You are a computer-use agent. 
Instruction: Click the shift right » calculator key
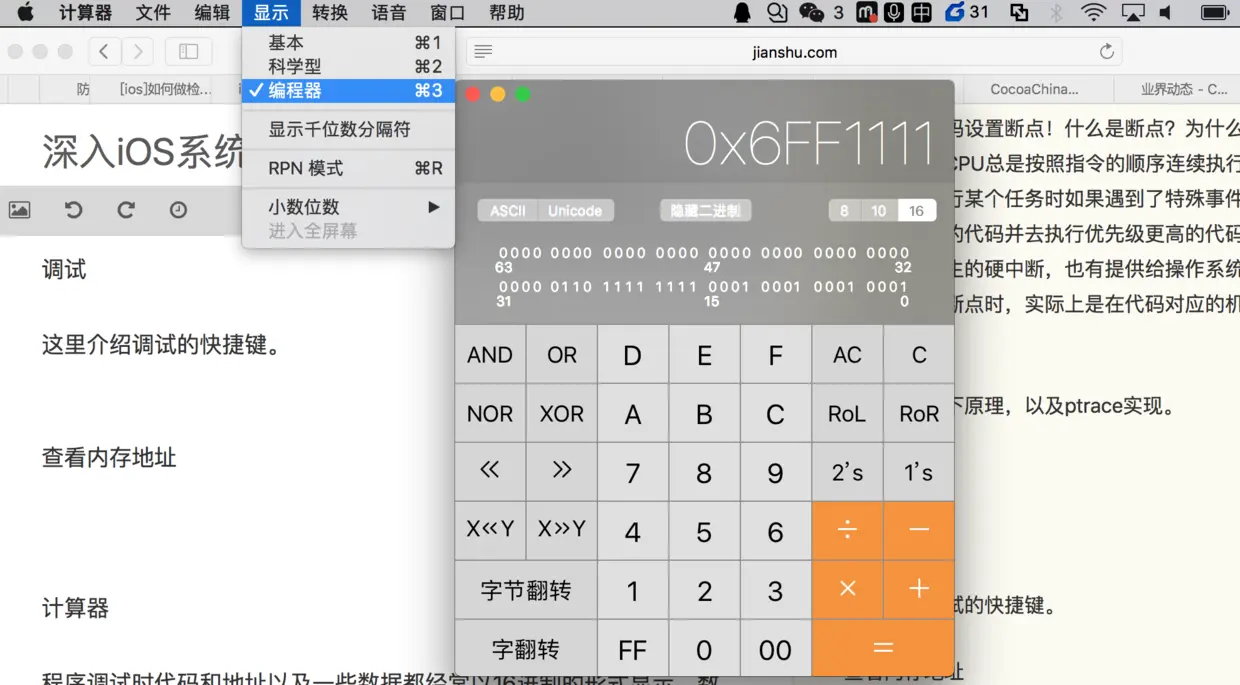561,471
